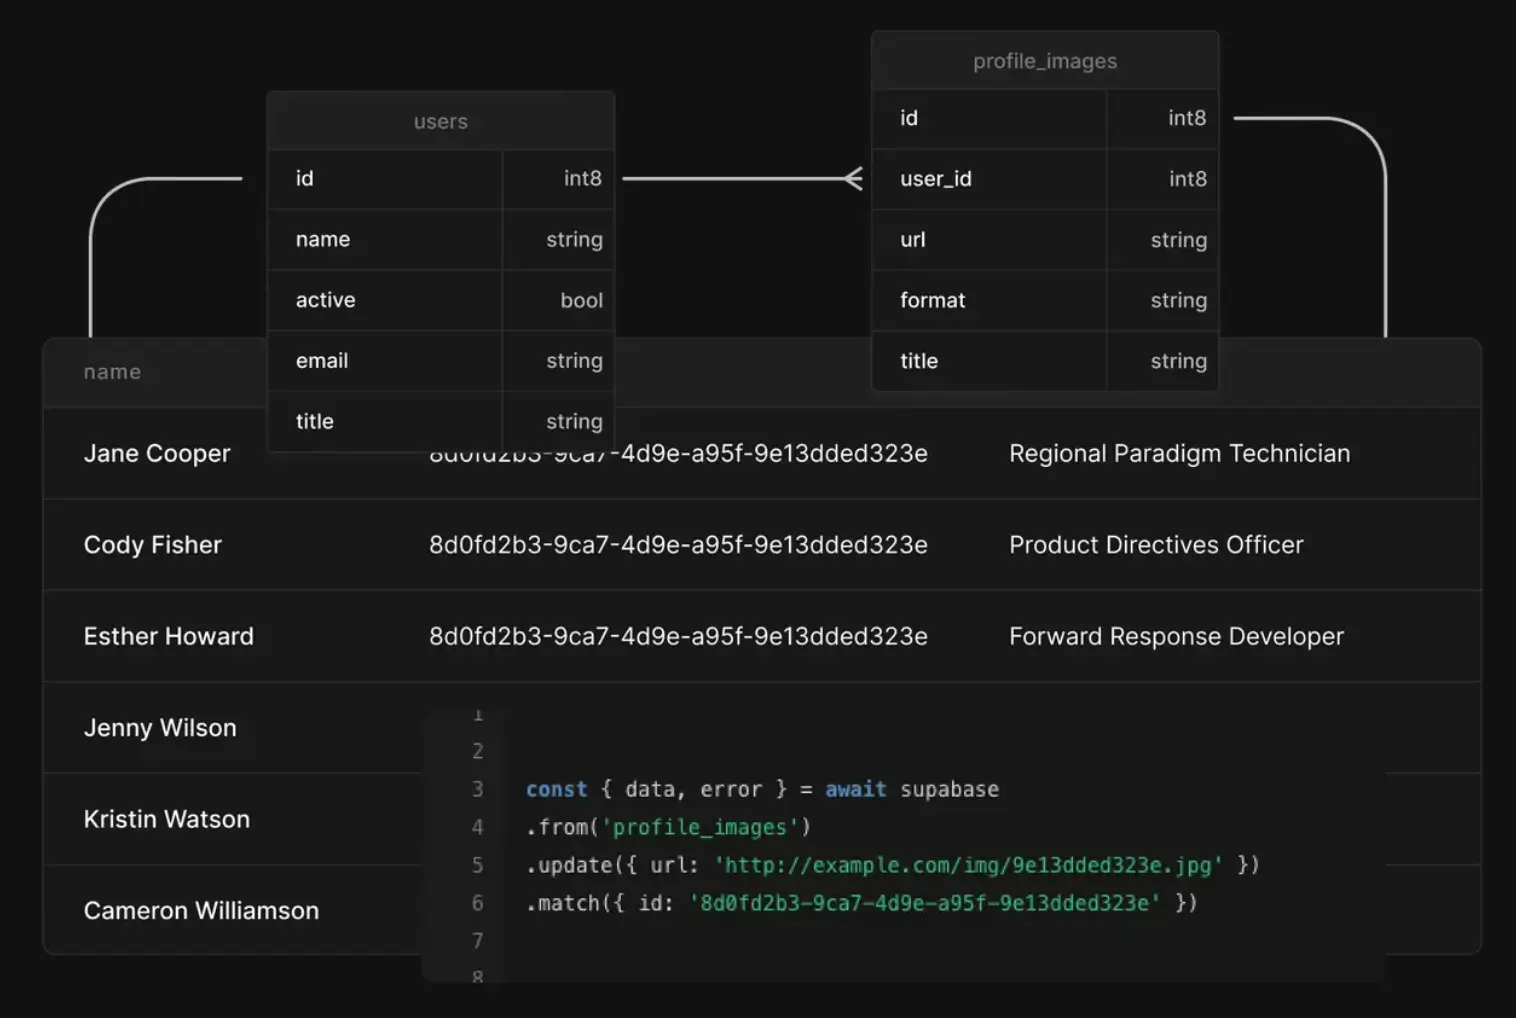Click Cameron Williamson's name

pos(201,910)
